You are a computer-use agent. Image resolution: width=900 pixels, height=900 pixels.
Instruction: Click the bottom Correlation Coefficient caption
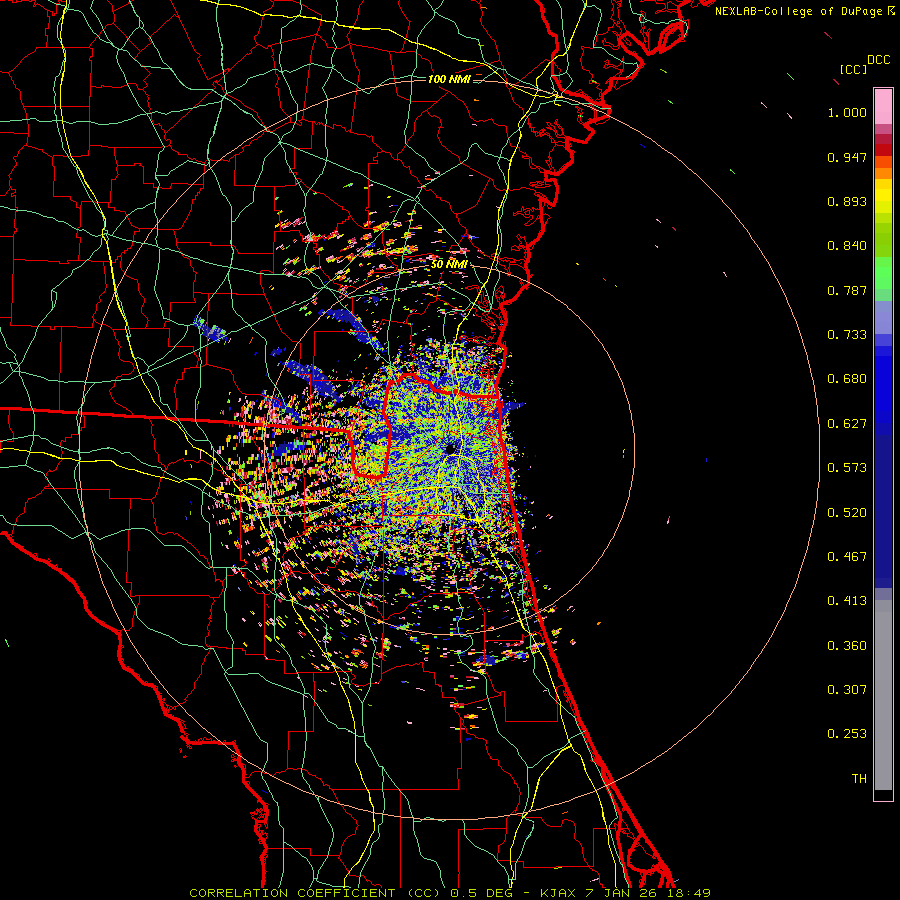[450, 893]
